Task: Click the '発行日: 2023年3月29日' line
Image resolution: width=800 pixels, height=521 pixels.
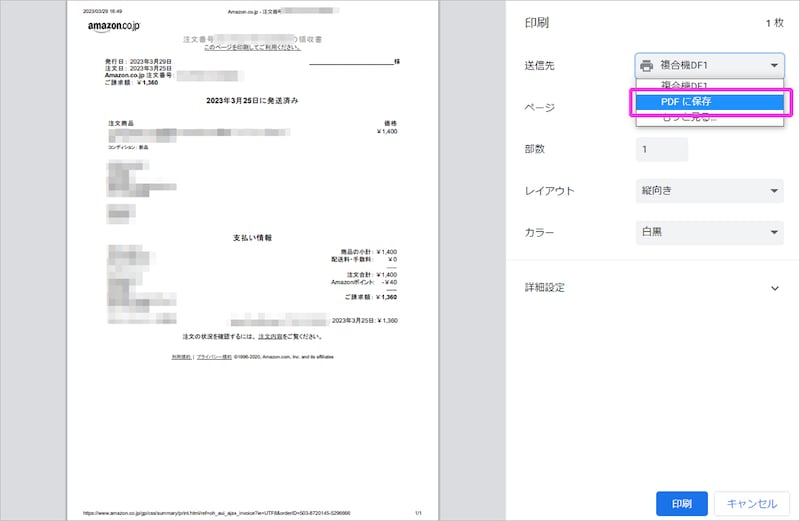Action: pyautogui.click(x=138, y=62)
